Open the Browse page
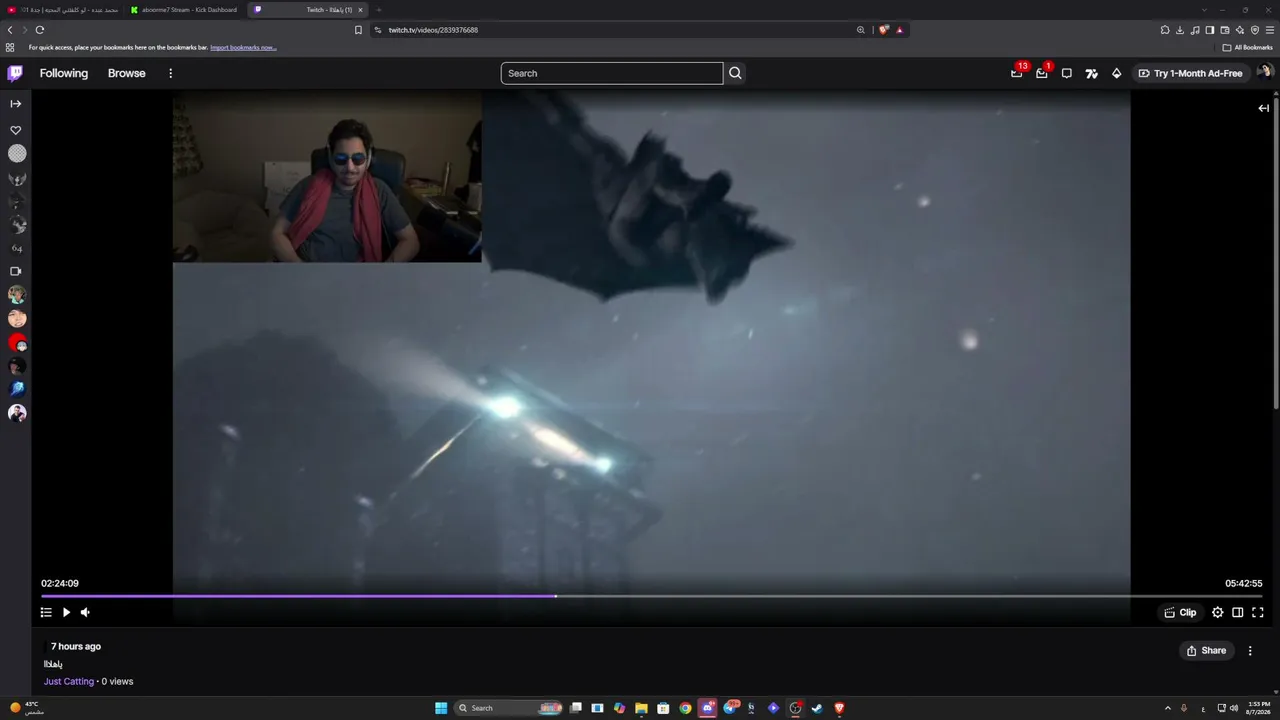 [x=127, y=73]
